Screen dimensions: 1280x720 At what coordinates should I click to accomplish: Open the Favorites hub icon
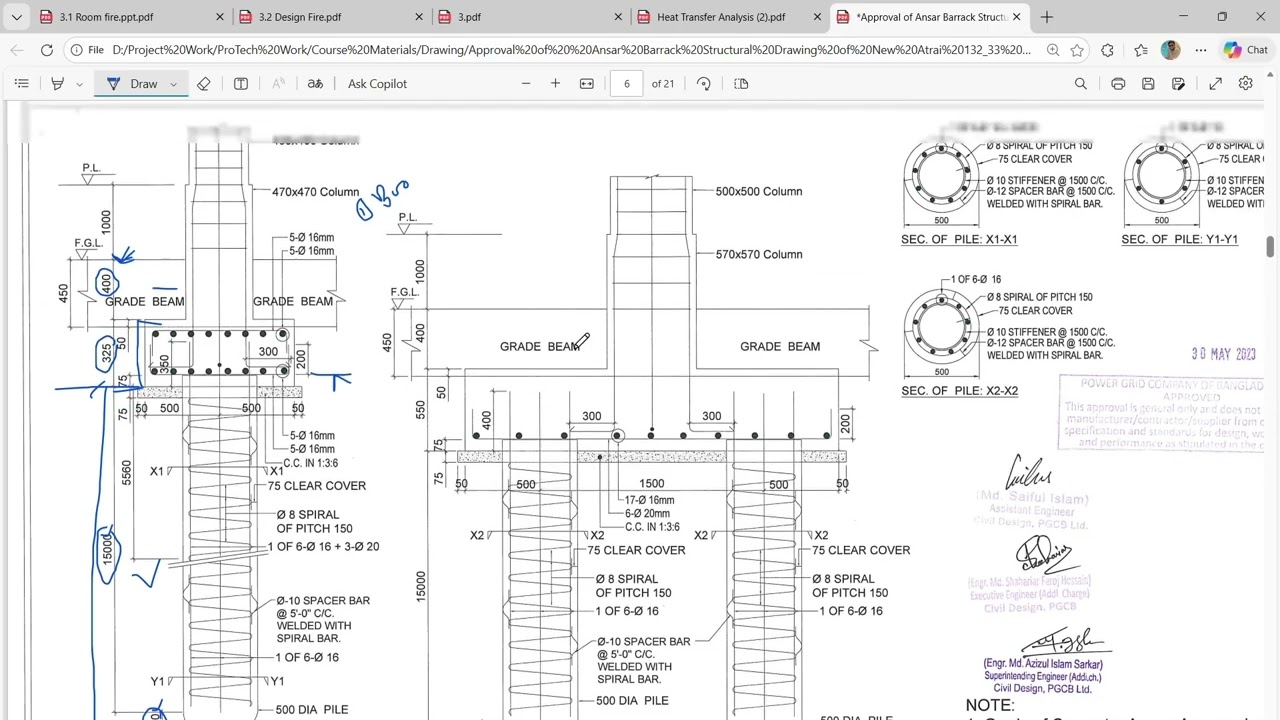(1141, 50)
